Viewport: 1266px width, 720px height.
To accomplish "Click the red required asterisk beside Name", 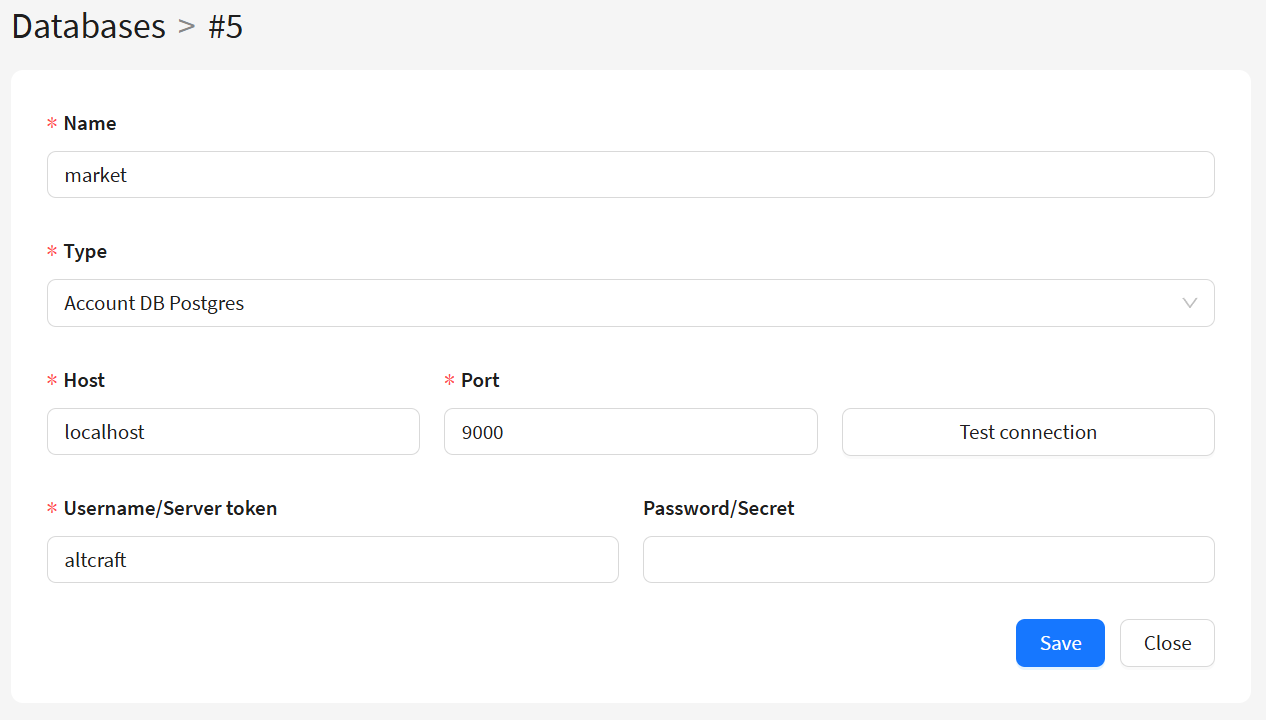I will (x=52, y=124).
